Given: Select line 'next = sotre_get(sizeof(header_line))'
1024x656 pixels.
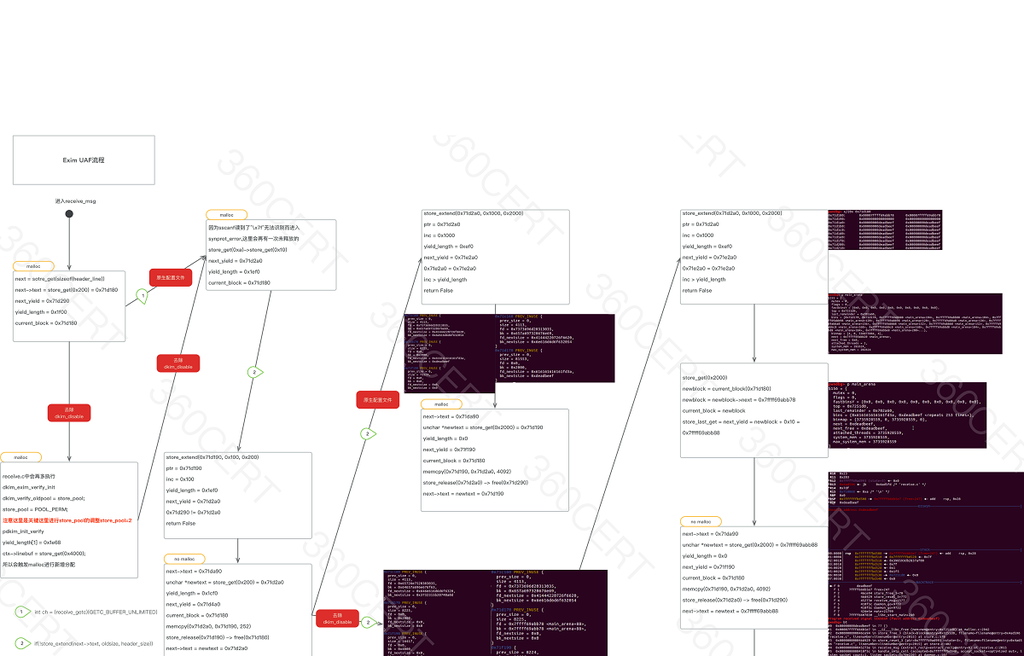Looking at the screenshot, I should tap(59, 278).
